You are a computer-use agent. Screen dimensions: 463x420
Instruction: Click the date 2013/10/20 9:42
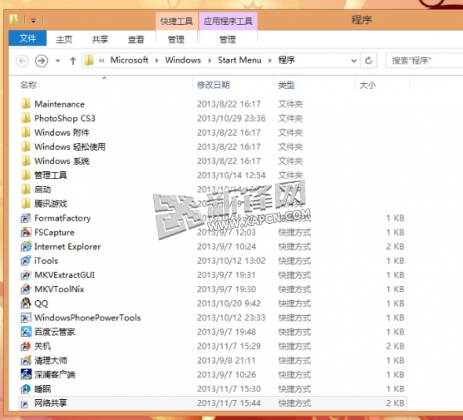click(x=229, y=304)
